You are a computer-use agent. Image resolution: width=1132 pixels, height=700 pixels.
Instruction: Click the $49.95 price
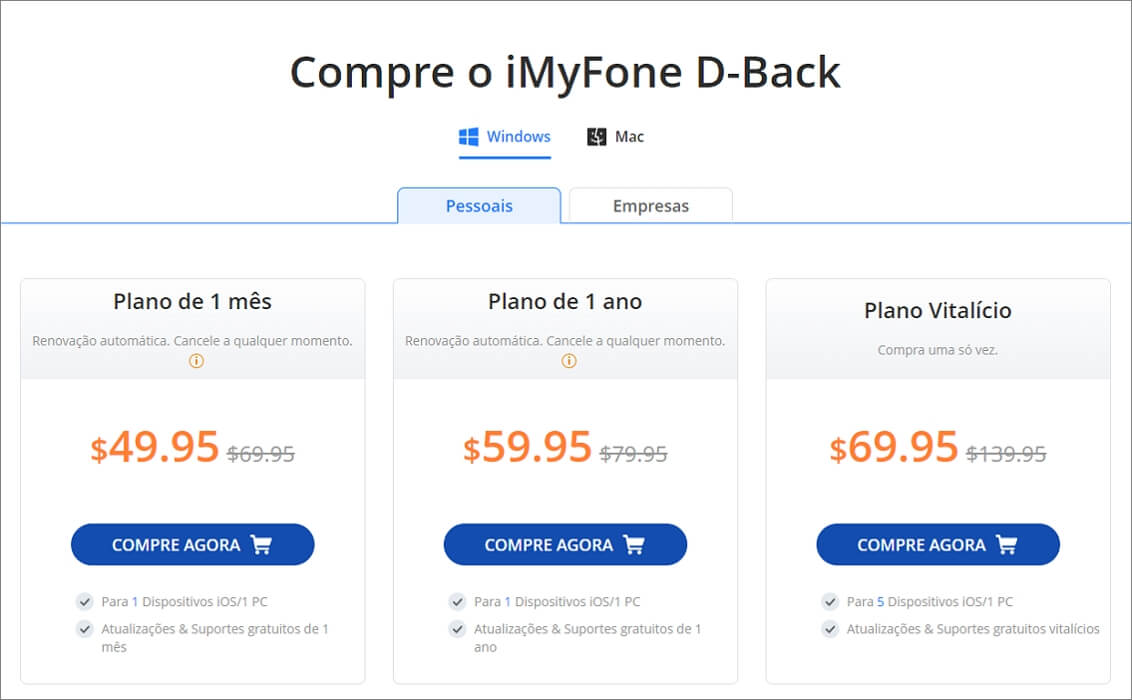[154, 447]
